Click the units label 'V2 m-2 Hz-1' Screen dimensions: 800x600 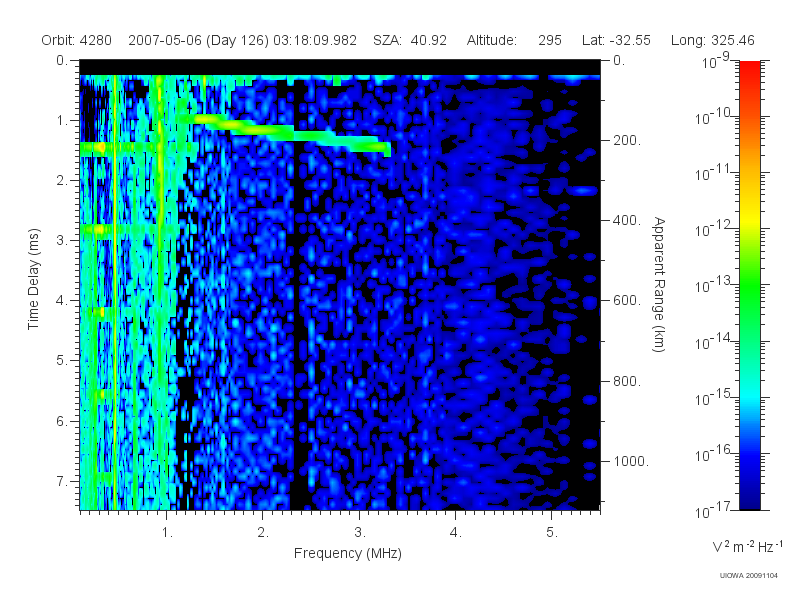click(747, 546)
